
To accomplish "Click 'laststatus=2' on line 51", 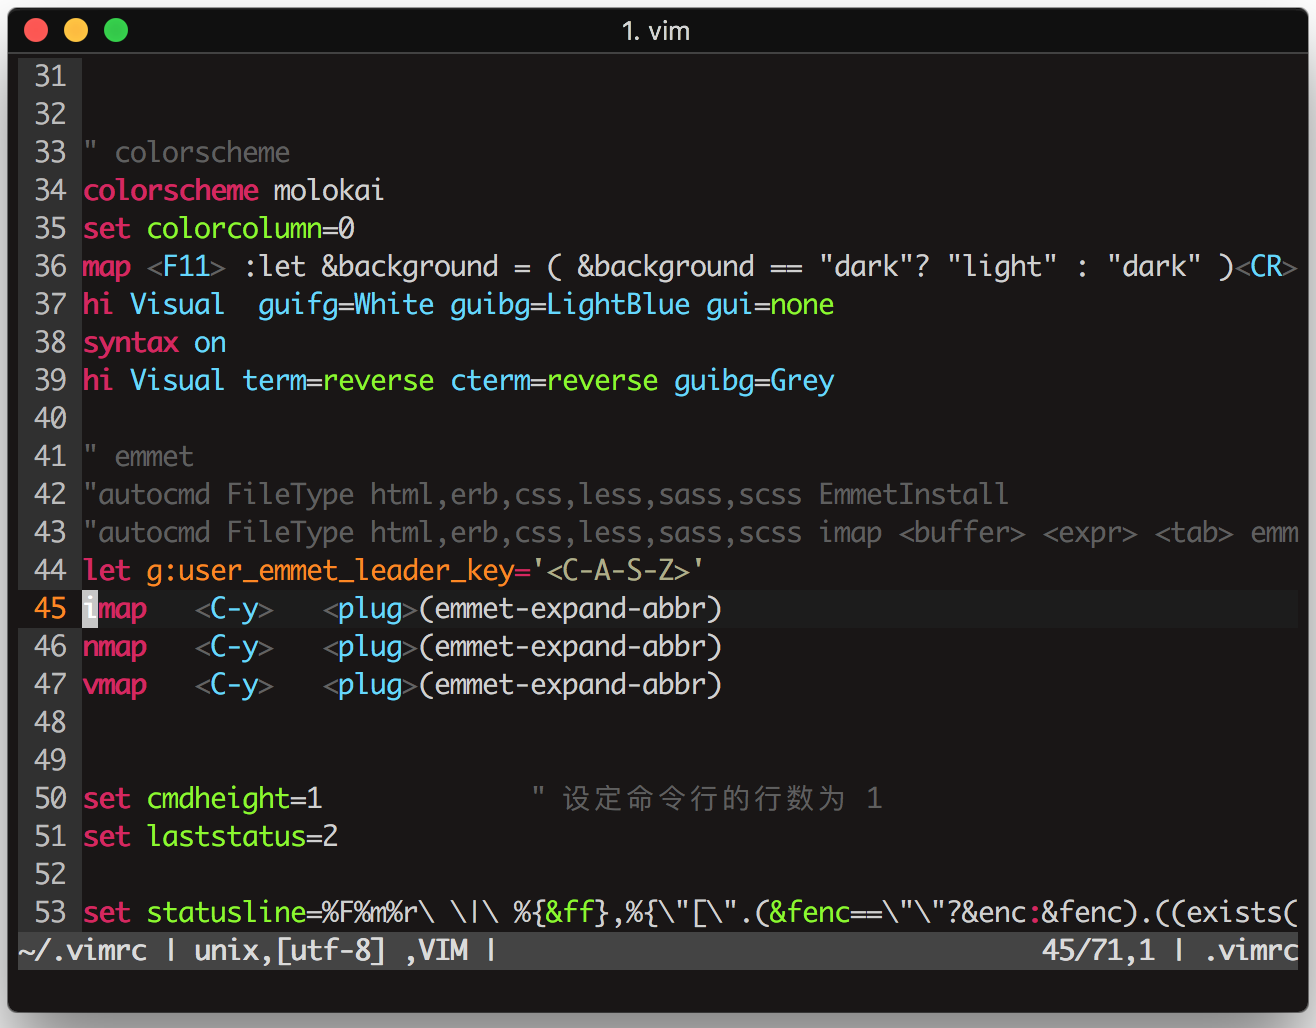I will [x=243, y=836].
